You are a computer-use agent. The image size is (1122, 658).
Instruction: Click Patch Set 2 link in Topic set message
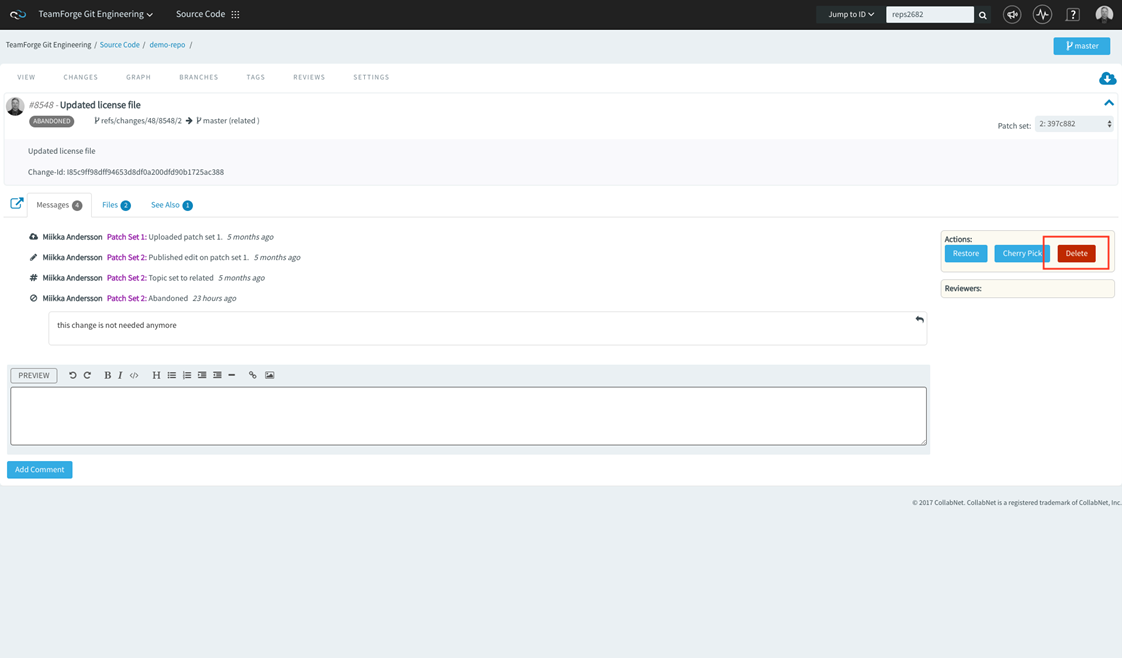click(127, 278)
